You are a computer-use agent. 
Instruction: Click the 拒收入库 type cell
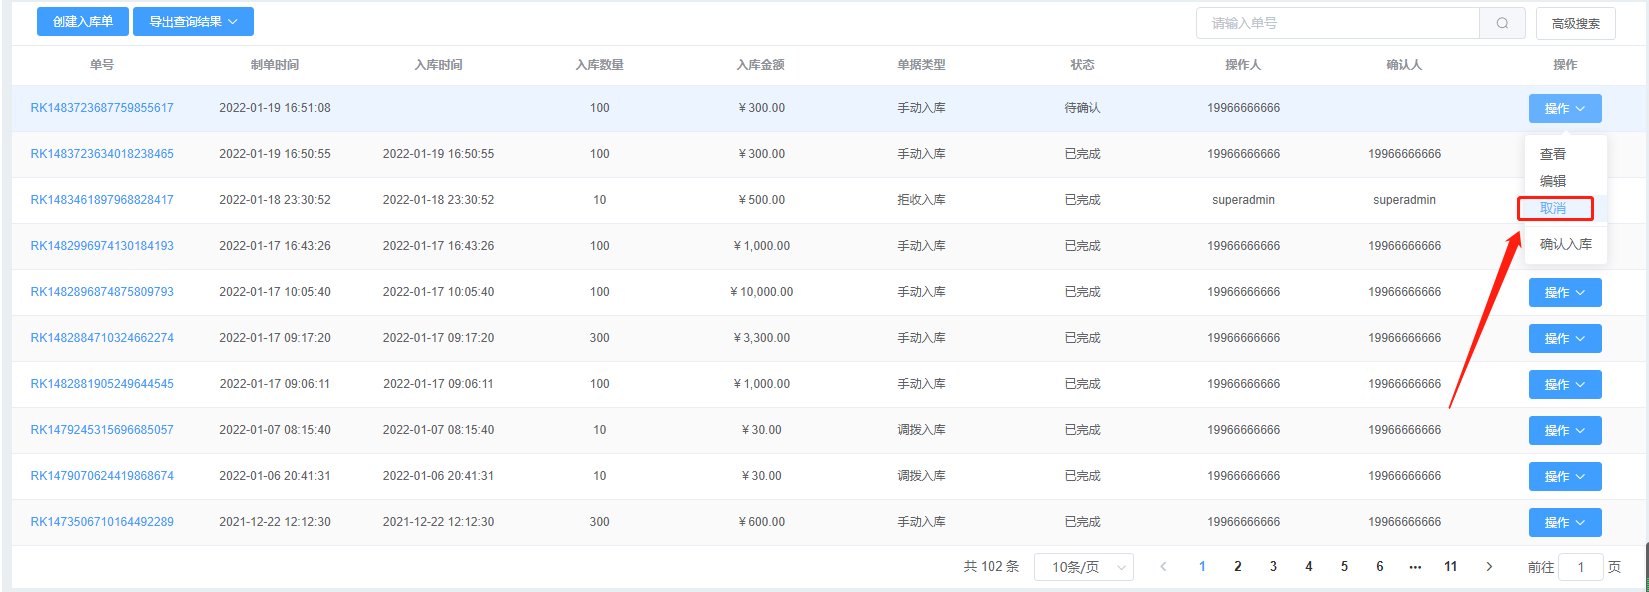[x=922, y=200]
